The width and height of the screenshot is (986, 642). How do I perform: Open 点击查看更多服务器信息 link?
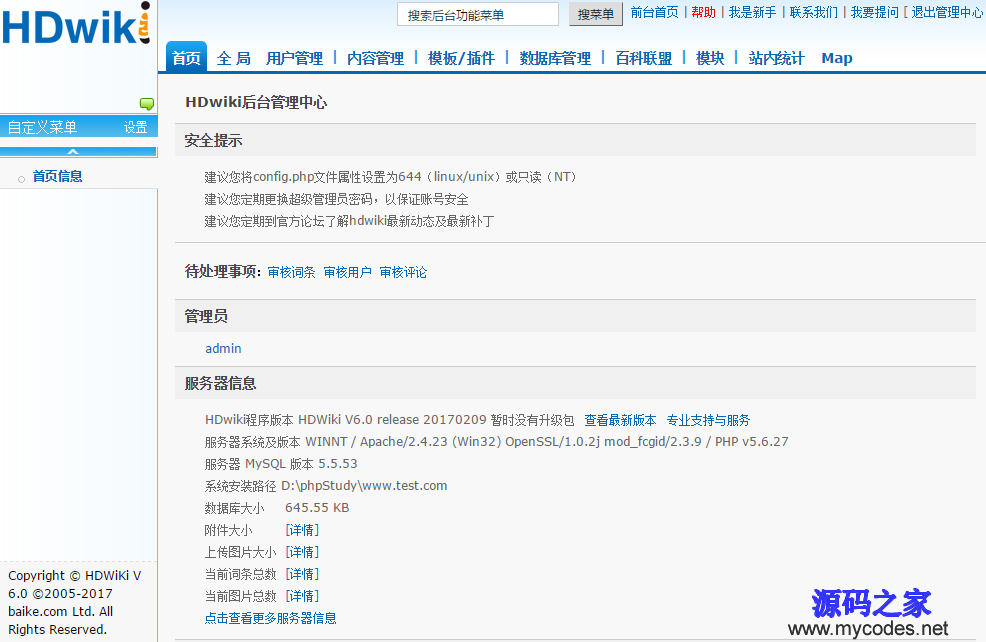[x=270, y=618]
